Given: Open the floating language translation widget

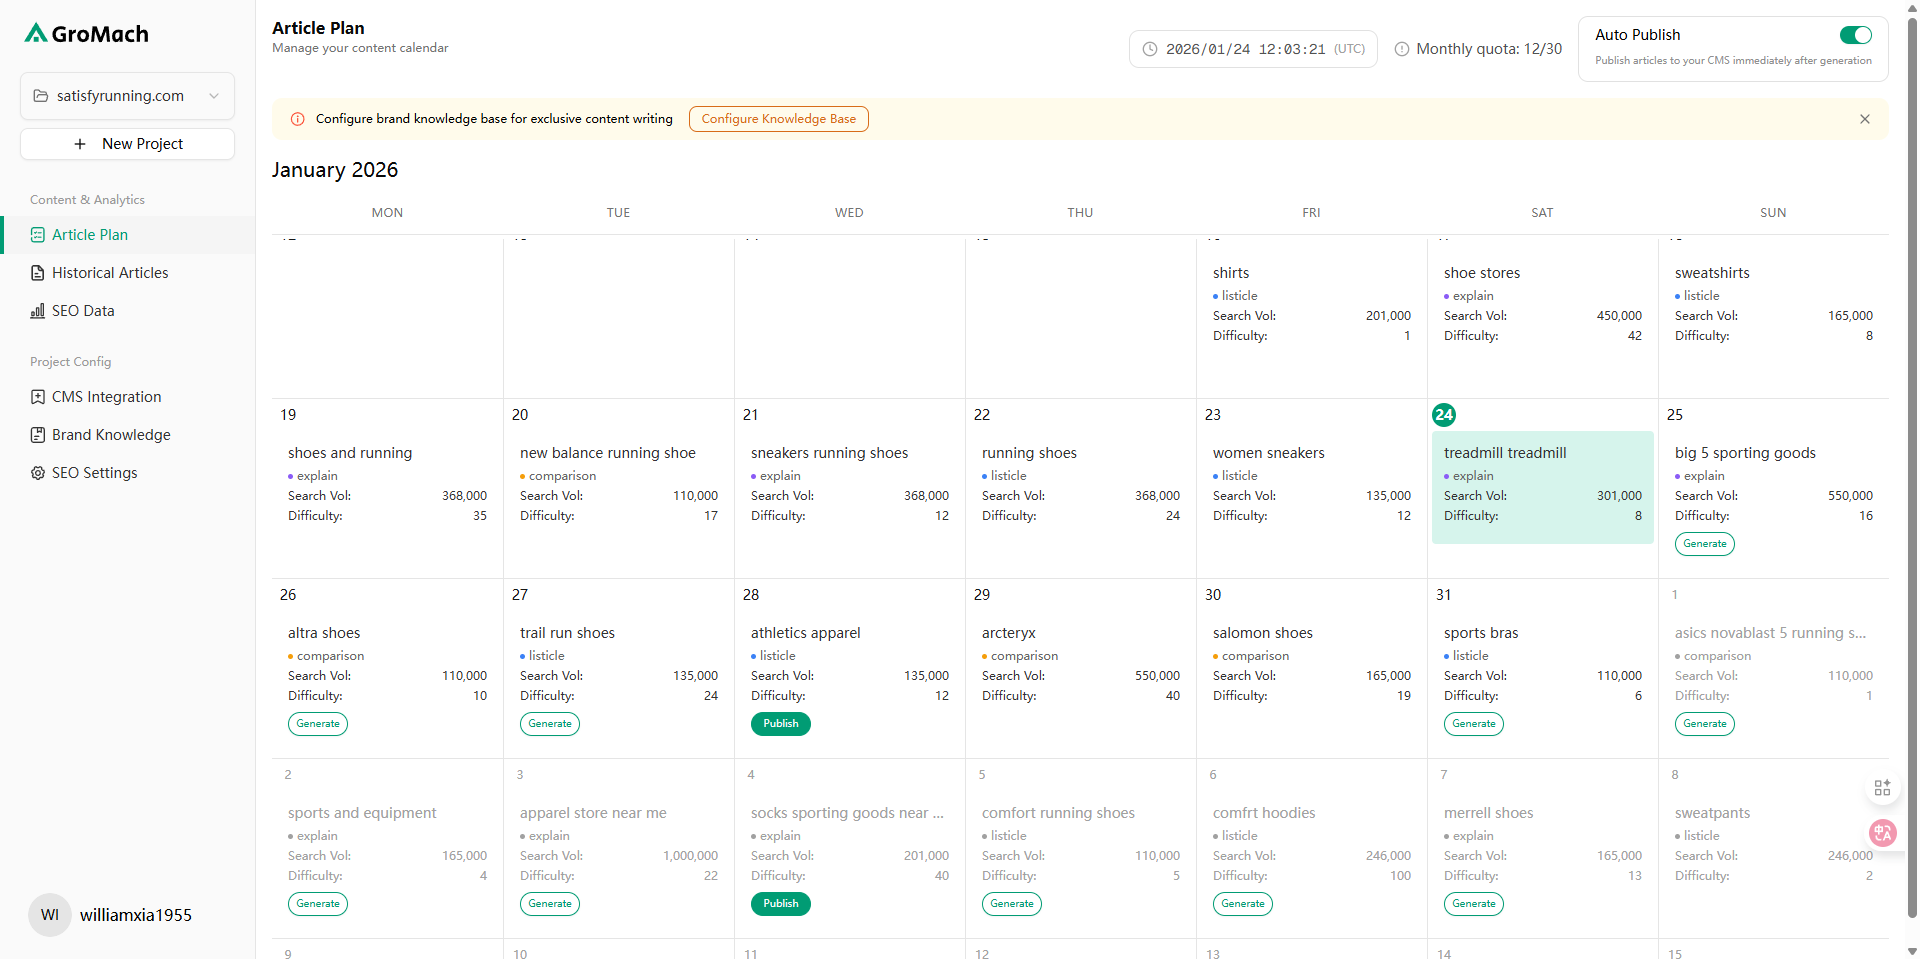Looking at the screenshot, I should click(1883, 833).
